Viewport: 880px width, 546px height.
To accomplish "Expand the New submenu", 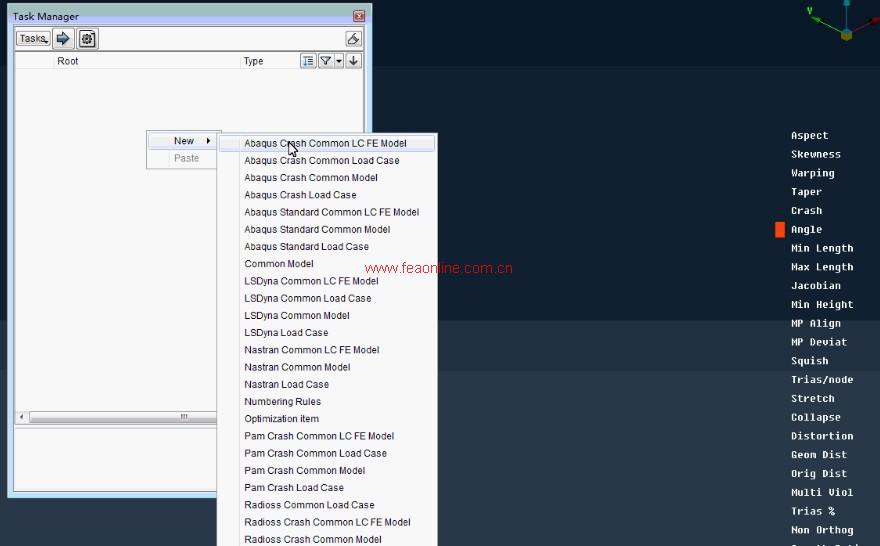I will 184,141.
